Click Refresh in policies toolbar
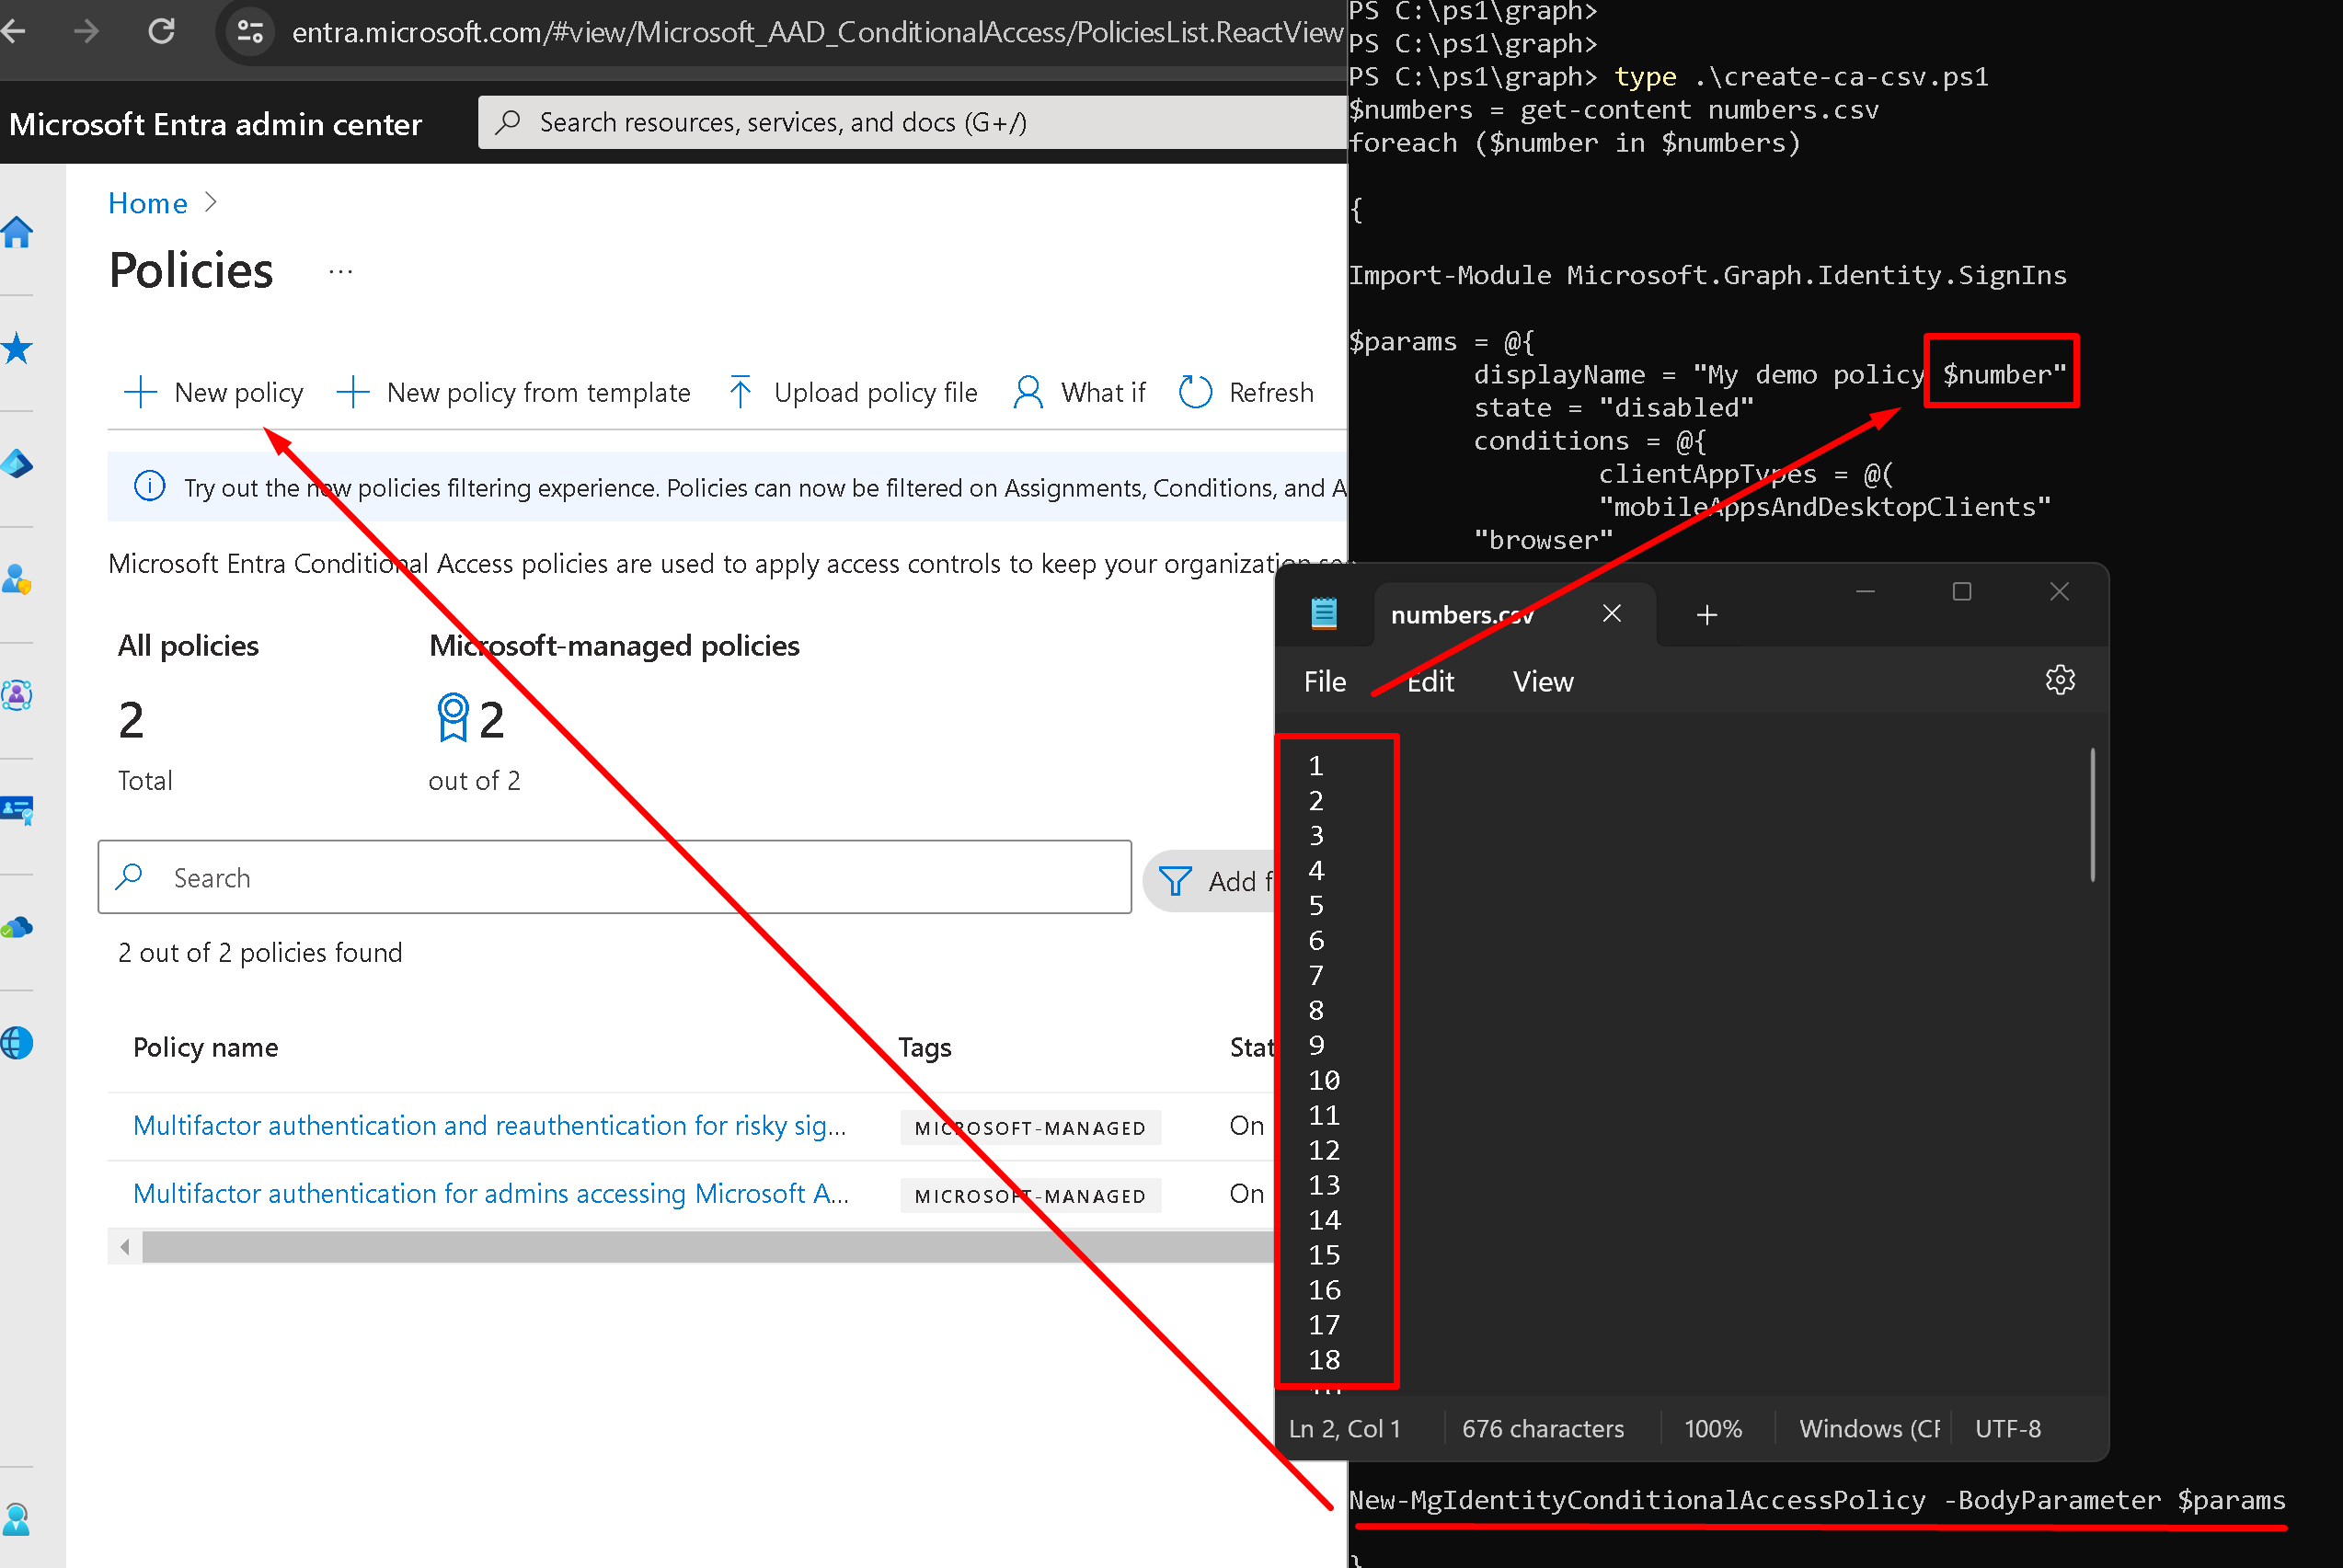The width and height of the screenshot is (2343, 1568). [1246, 393]
